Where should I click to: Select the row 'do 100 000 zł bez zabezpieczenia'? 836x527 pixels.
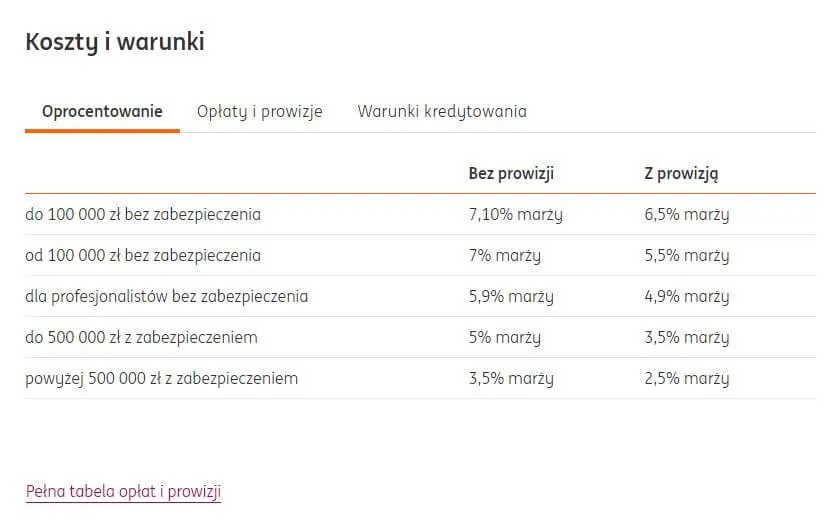143,214
